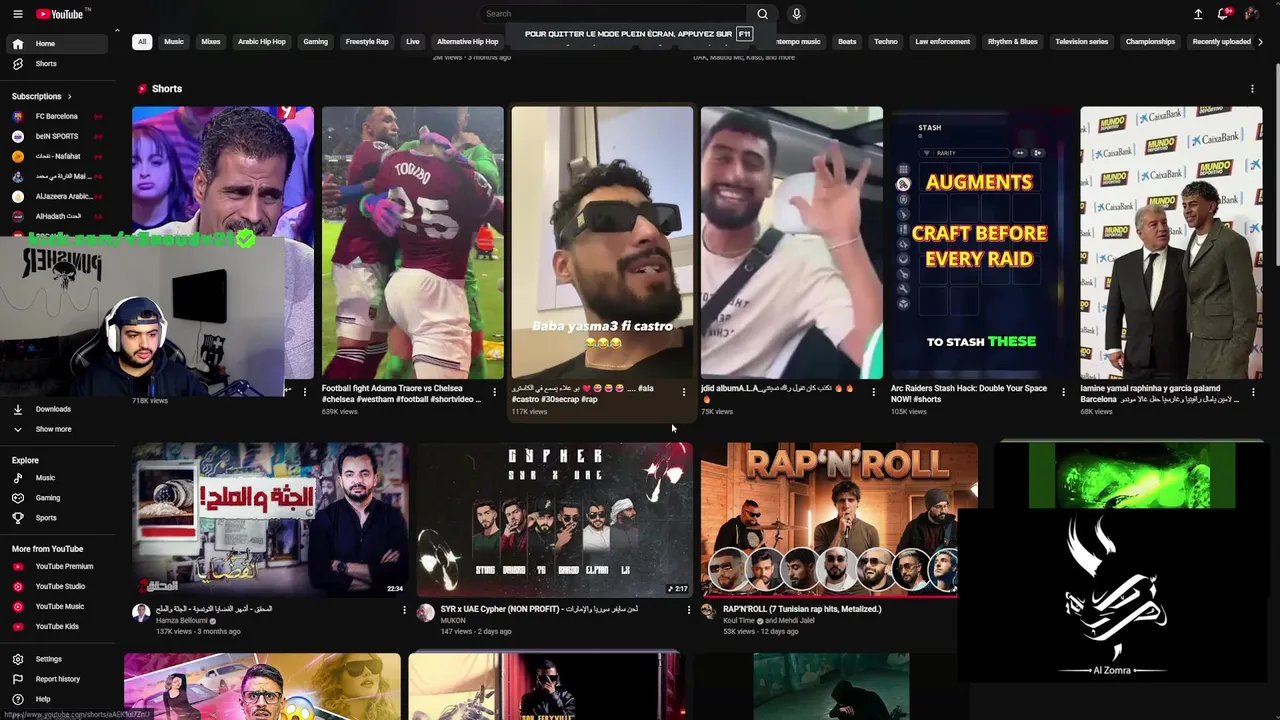Open Shorts shelf more options menu
This screenshot has width=1280, height=720.
click(x=1252, y=89)
